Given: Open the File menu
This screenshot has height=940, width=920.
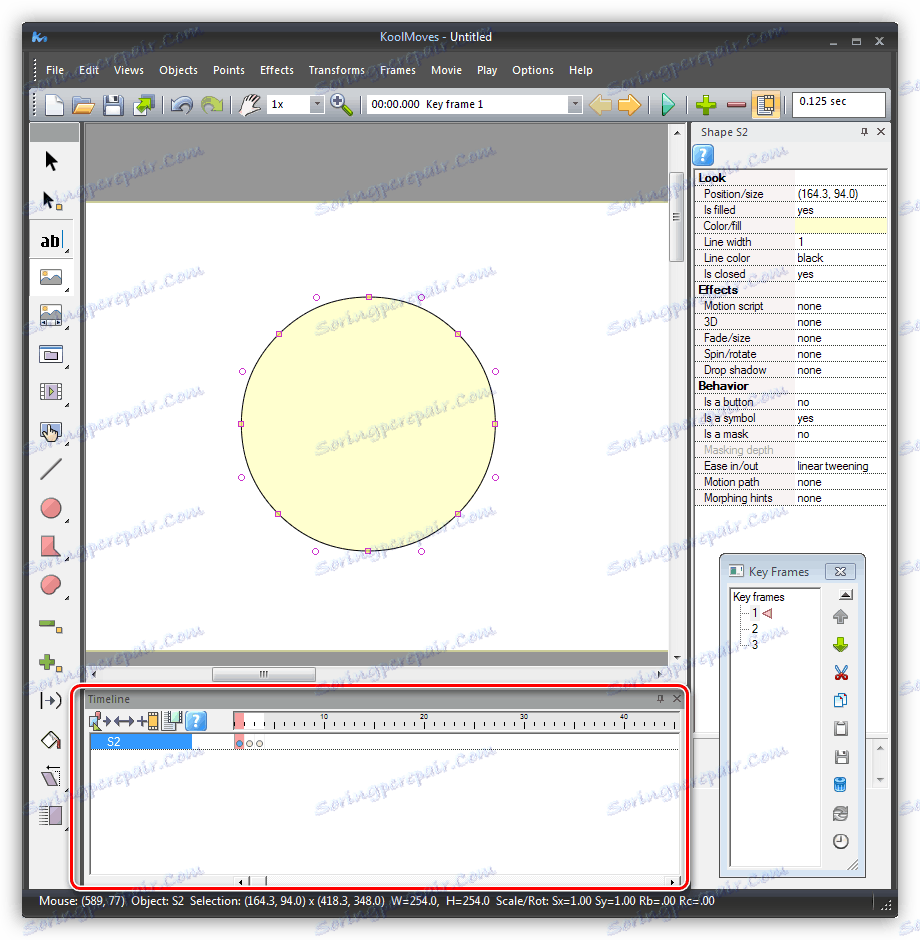Looking at the screenshot, I should 55,70.
